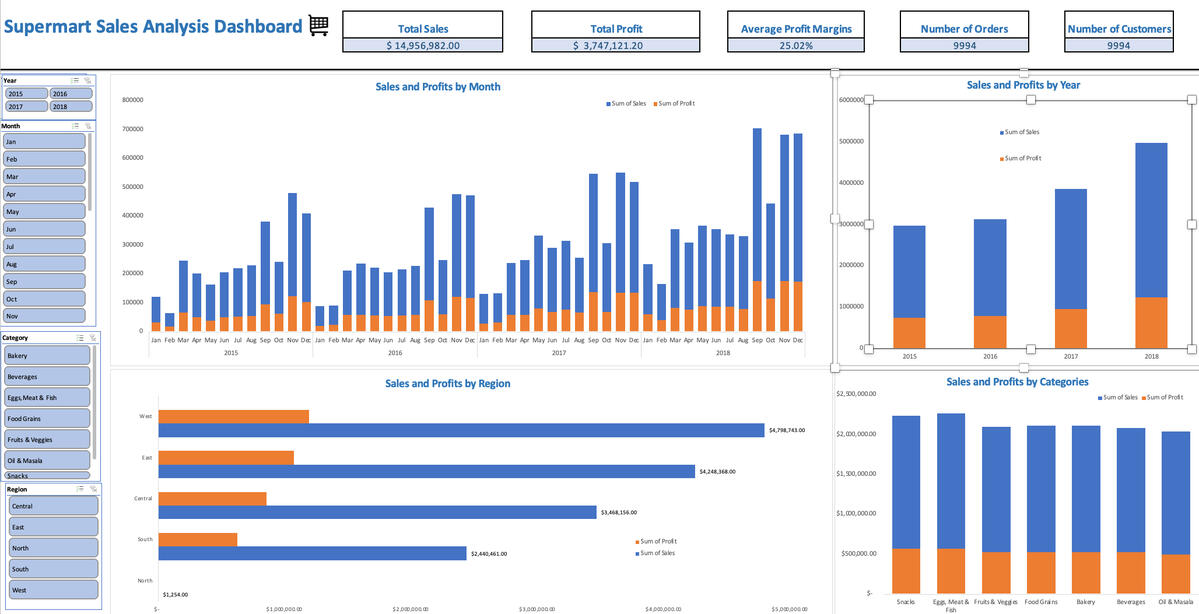Clear the Region slicer filter
1199x614 pixels.
[92, 489]
